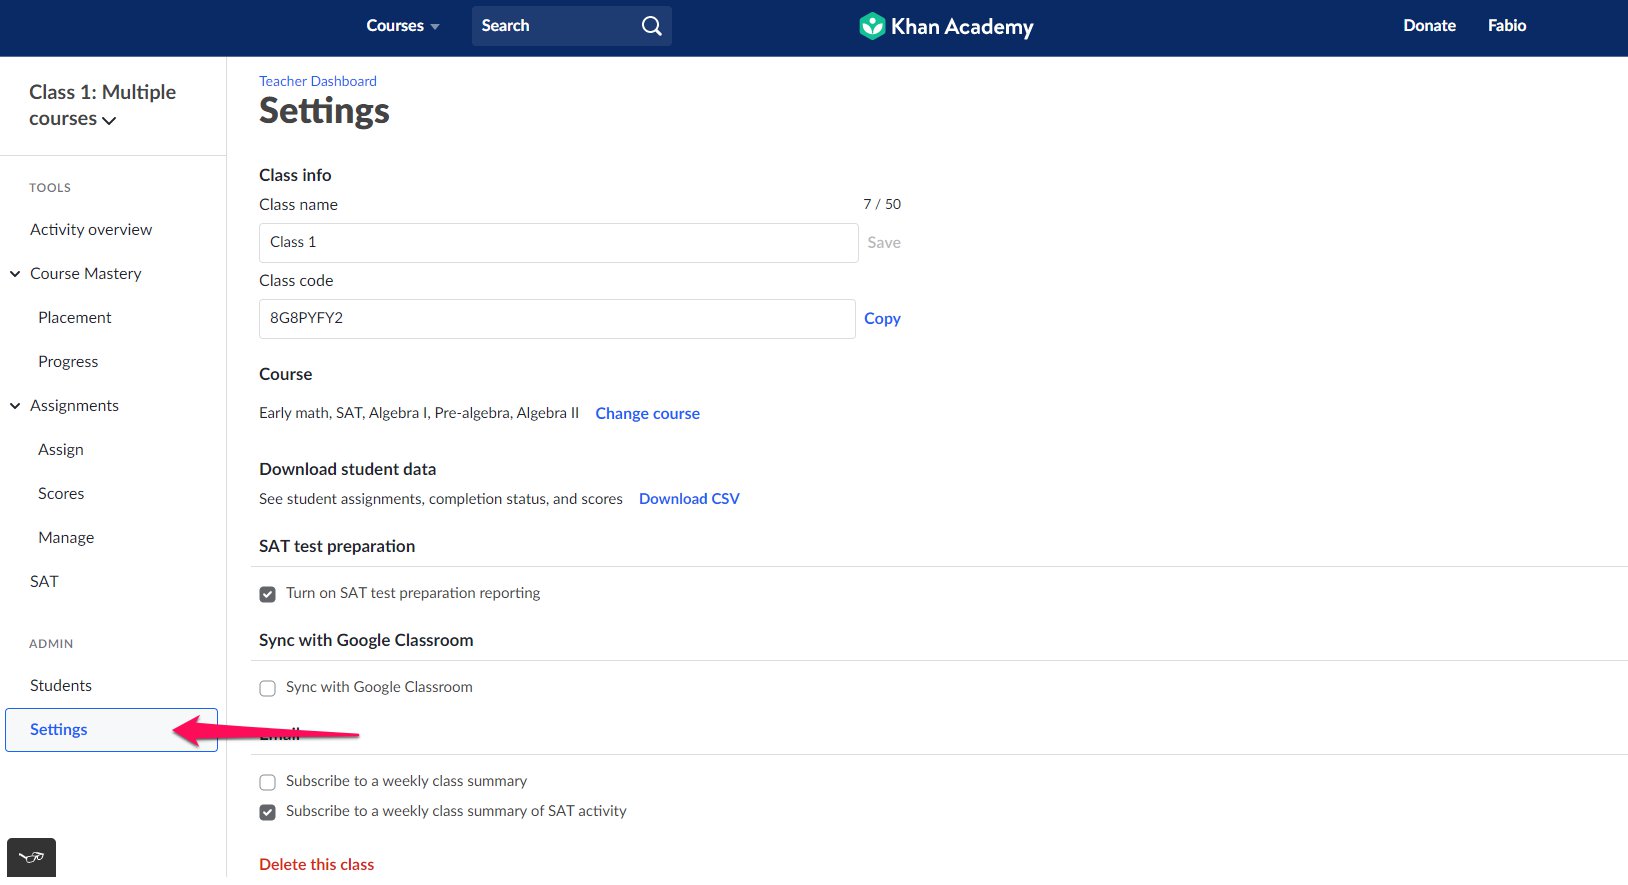Open the Fabio user menu
Viewport: 1628px width, 885px height.
click(x=1507, y=26)
